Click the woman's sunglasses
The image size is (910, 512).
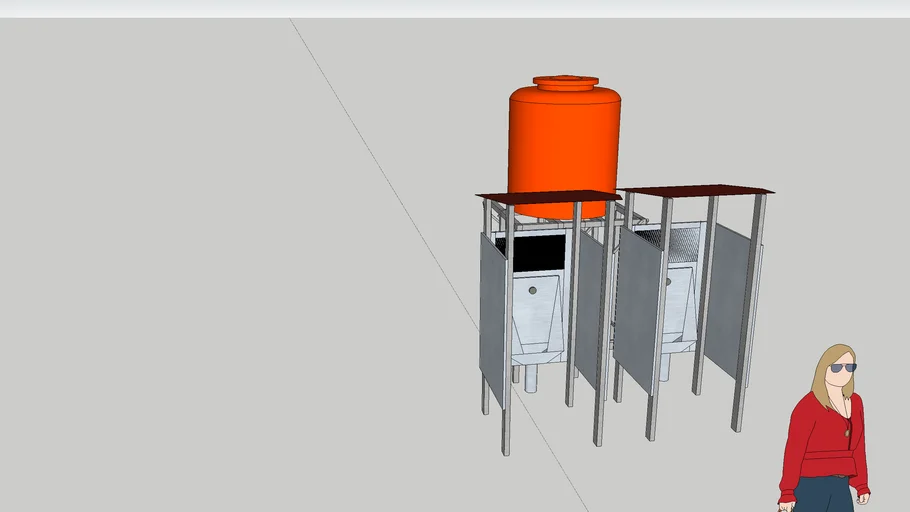841,368
